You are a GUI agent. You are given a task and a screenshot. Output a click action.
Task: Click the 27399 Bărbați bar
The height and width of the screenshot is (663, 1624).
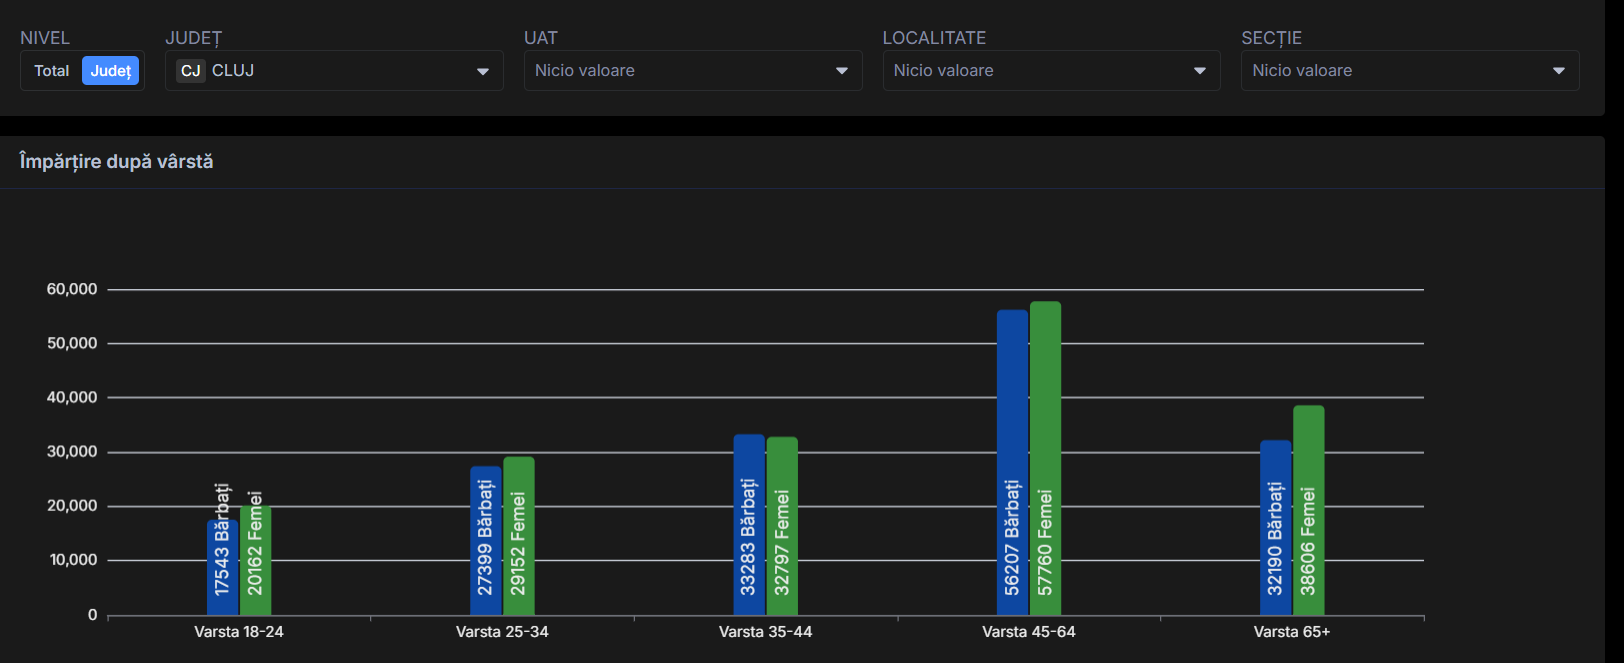(x=485, y=540)
